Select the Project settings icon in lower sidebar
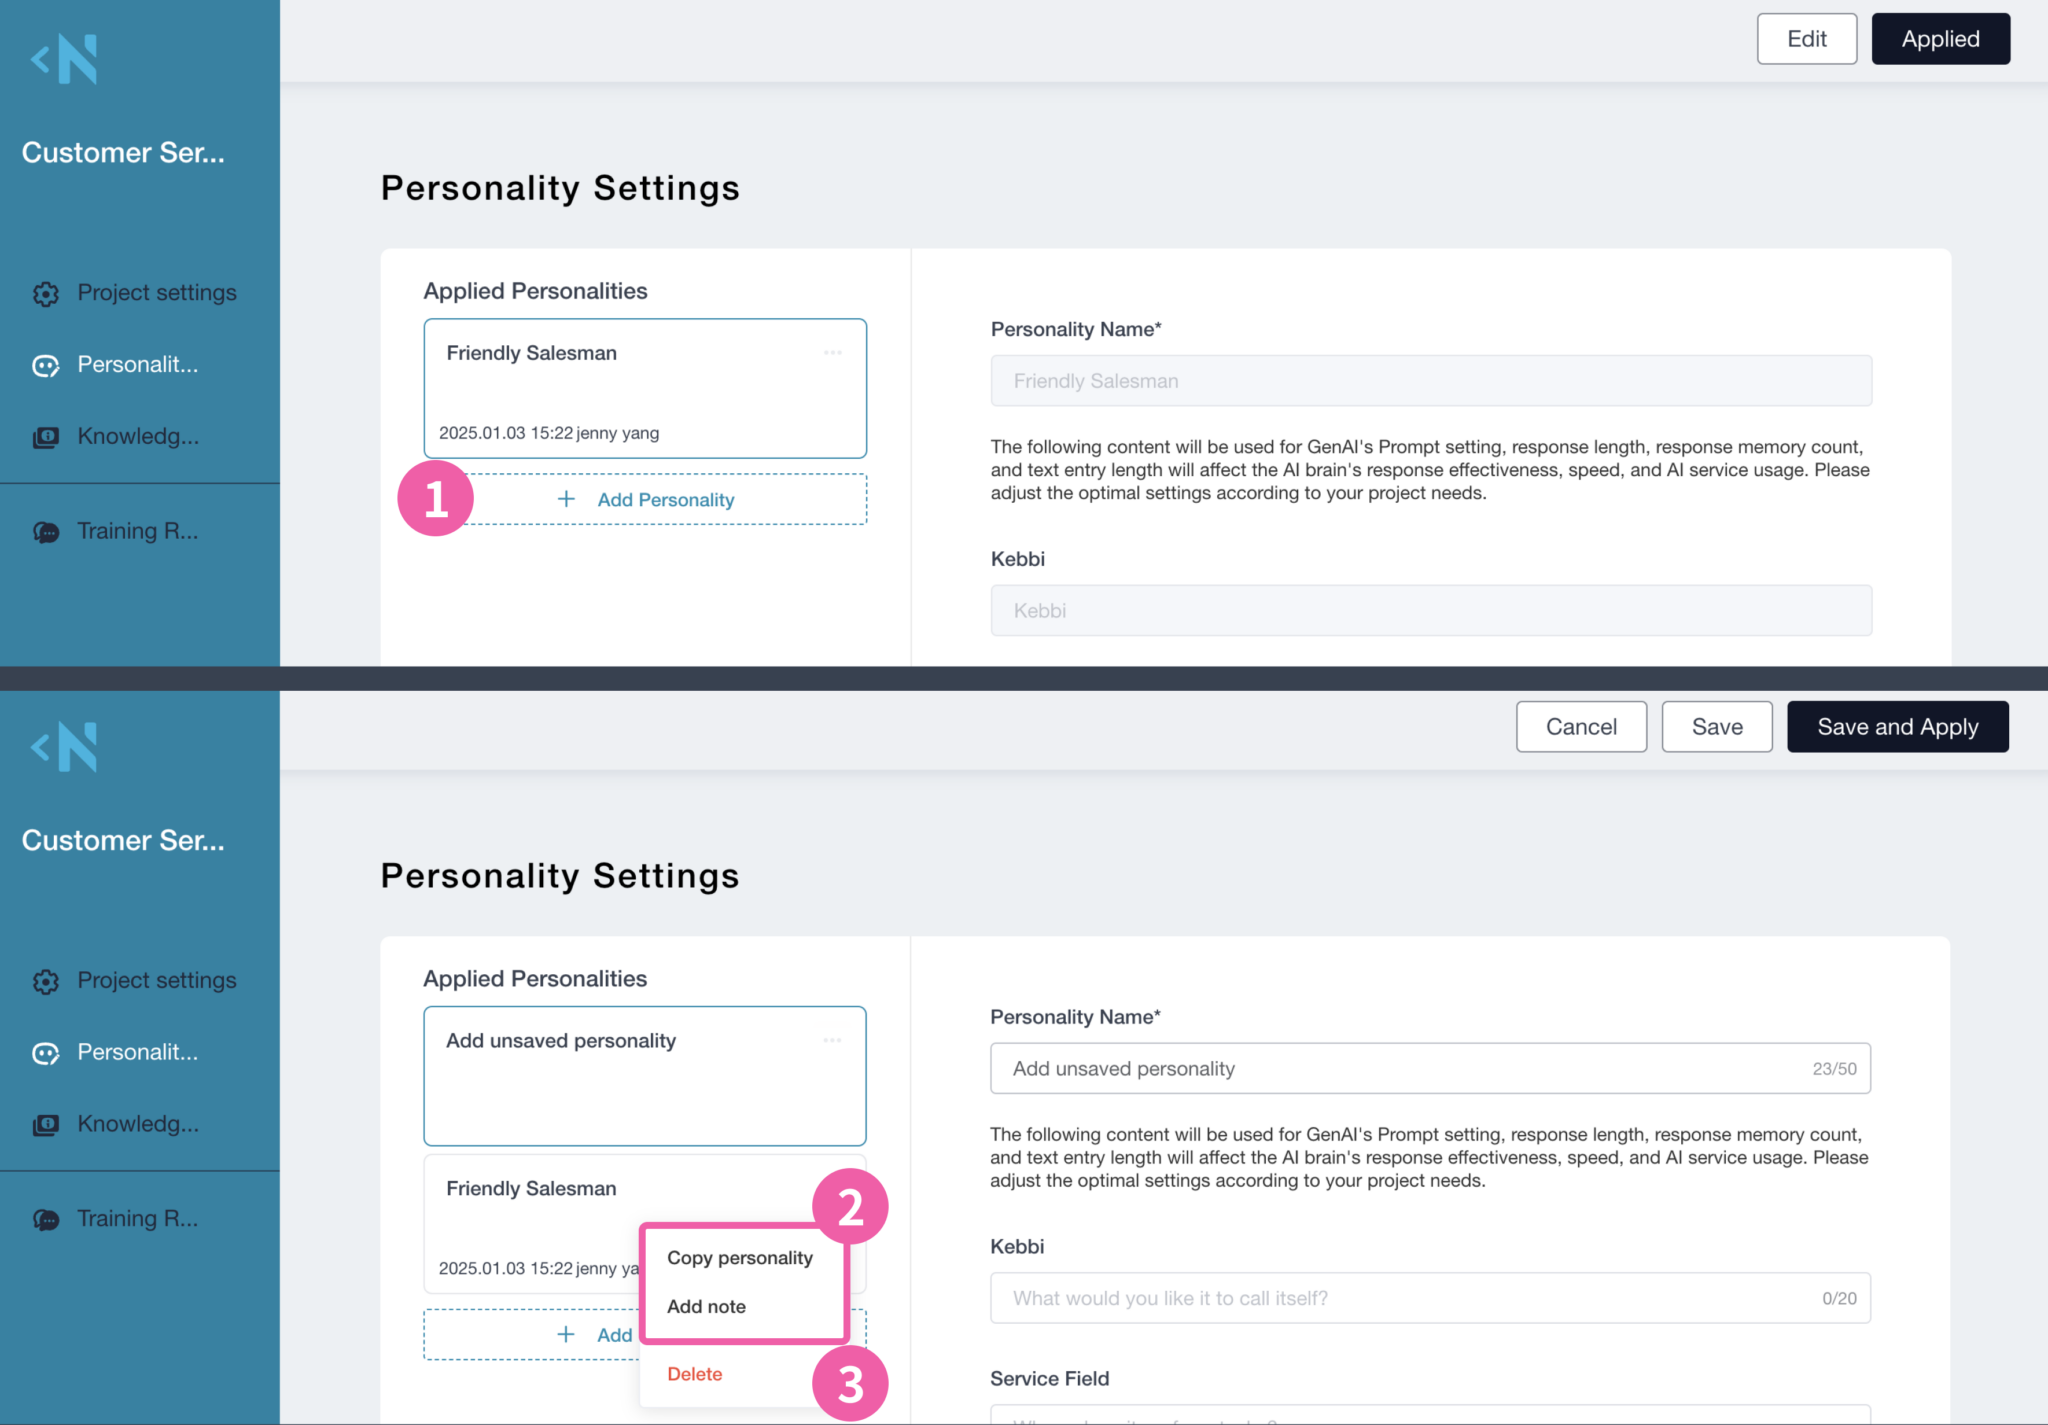Screen dimensions: 2048x1425 (45, 981)
